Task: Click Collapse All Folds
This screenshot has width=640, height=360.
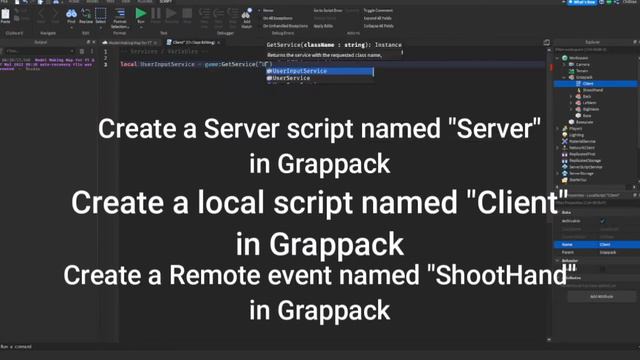Action: click(379, 26)
